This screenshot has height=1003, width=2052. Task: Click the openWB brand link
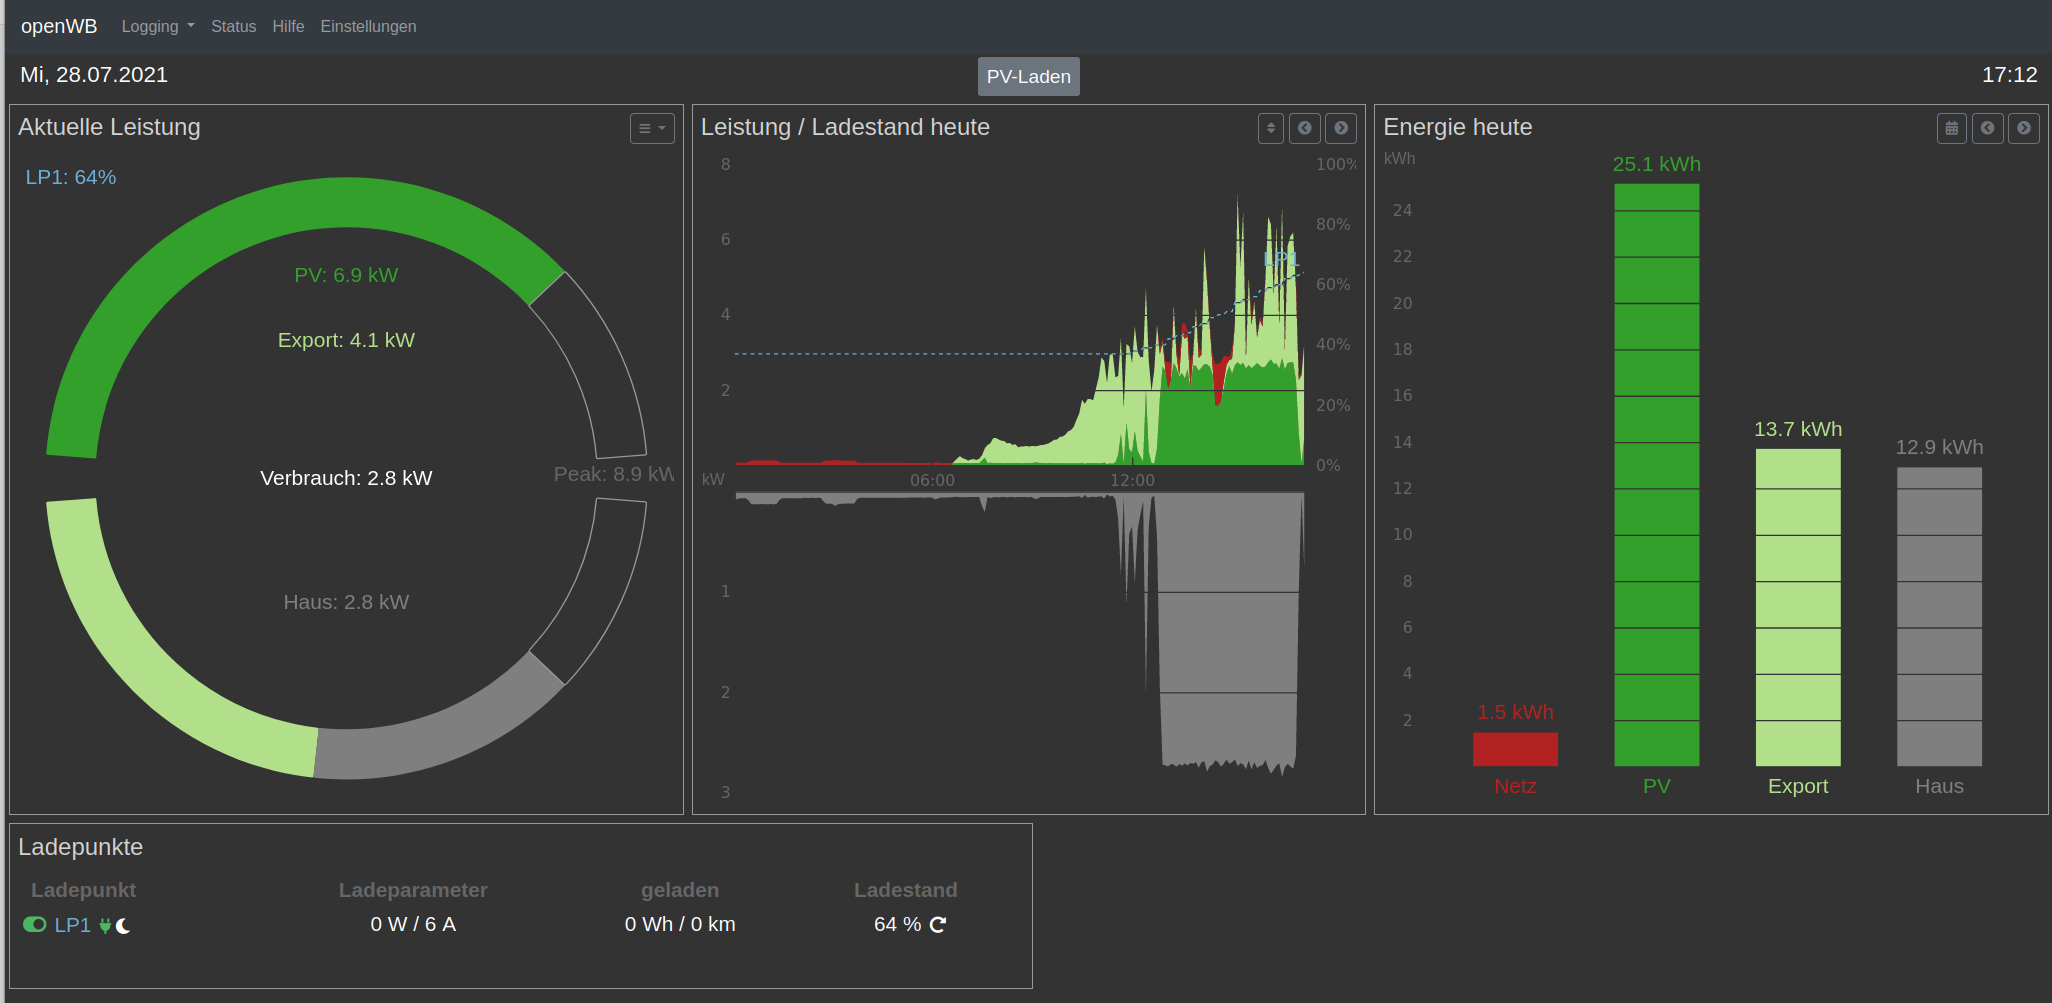(x=59, y=26)
